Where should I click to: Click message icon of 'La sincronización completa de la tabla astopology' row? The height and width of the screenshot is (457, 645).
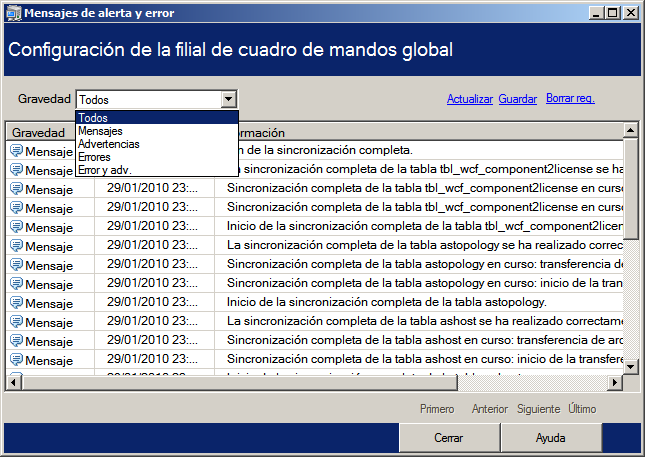[x=16, y=246]
